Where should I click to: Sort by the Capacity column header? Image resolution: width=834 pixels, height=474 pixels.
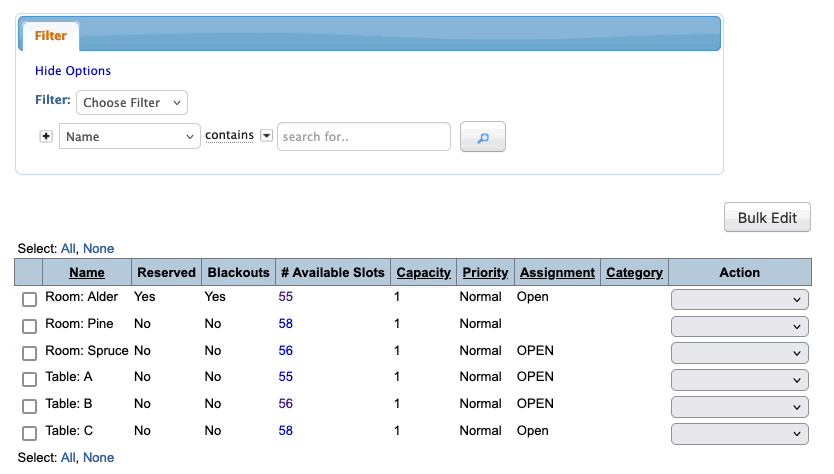423,272
